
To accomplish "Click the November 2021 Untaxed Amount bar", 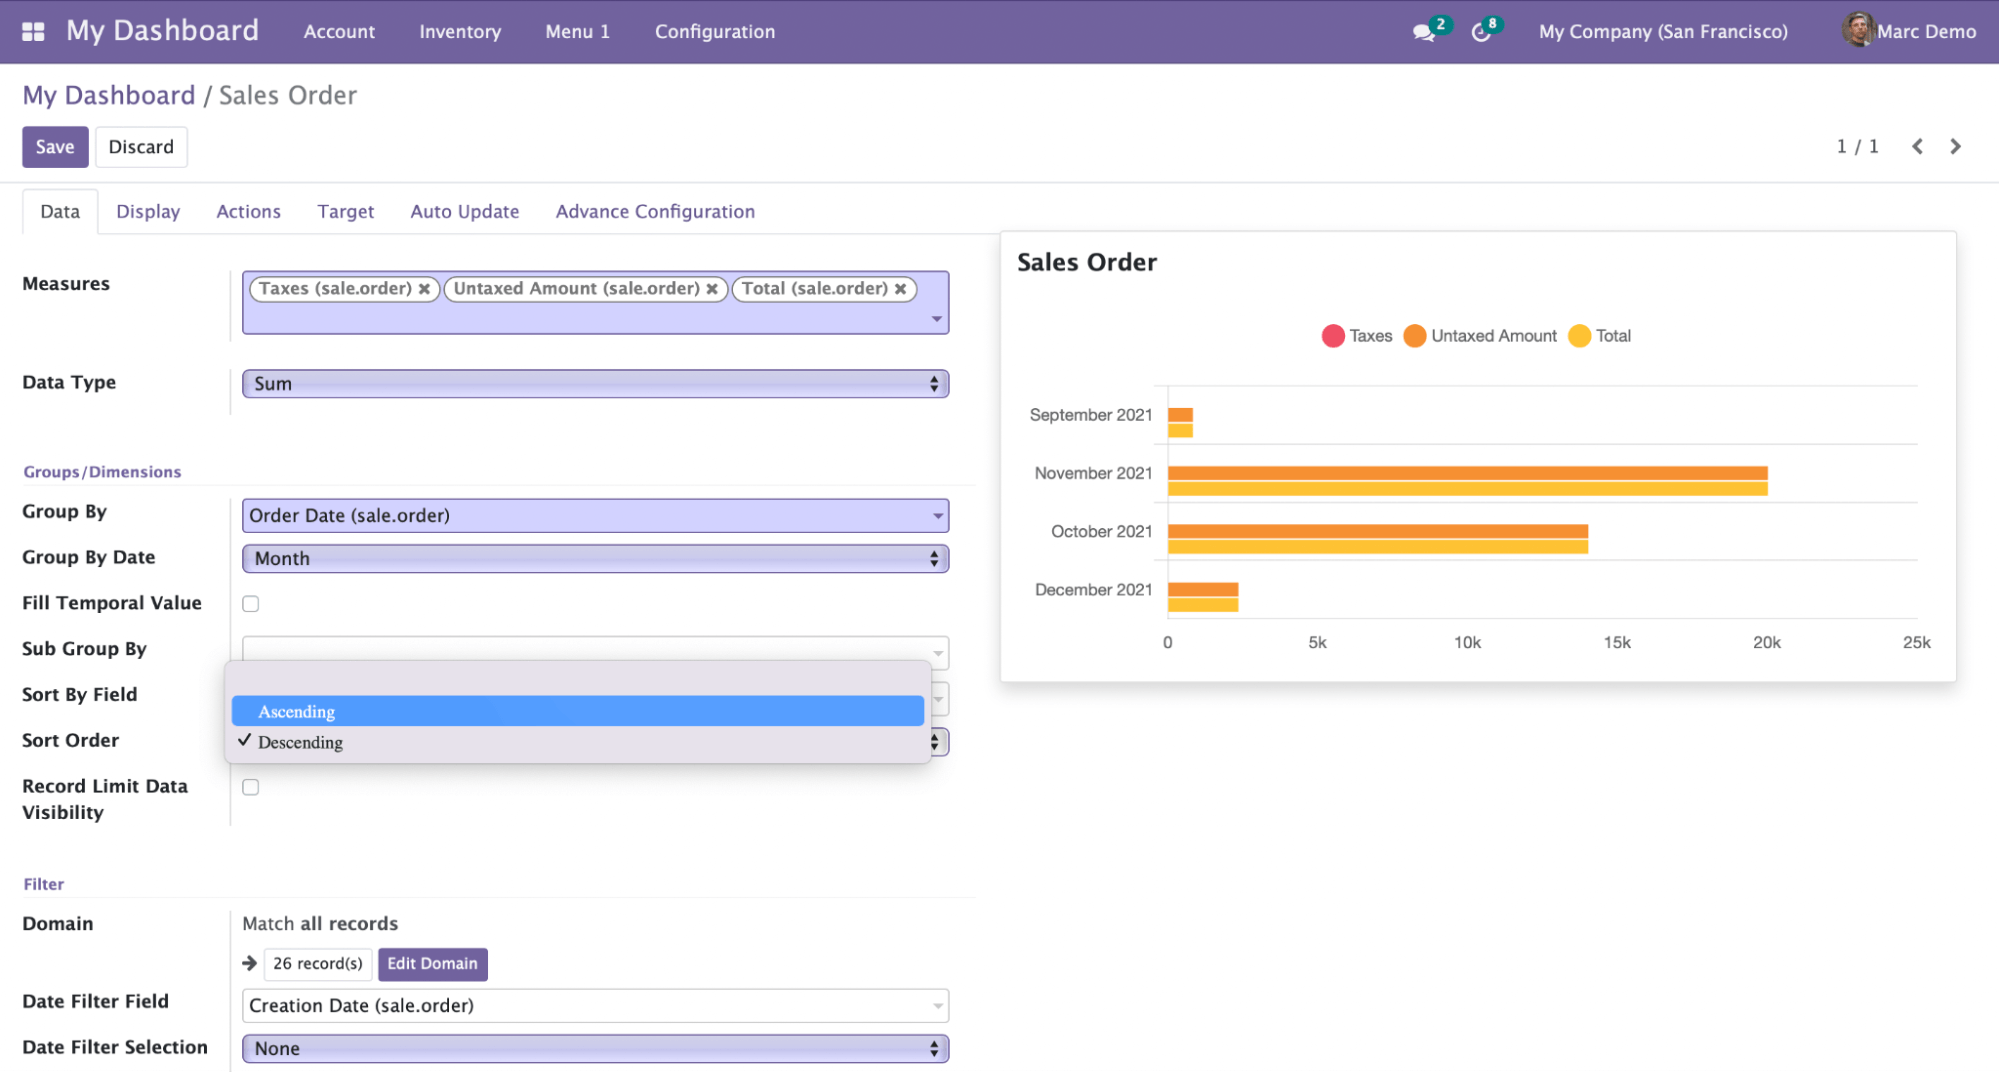I will pyautogui.click(x=1467, y=473).
